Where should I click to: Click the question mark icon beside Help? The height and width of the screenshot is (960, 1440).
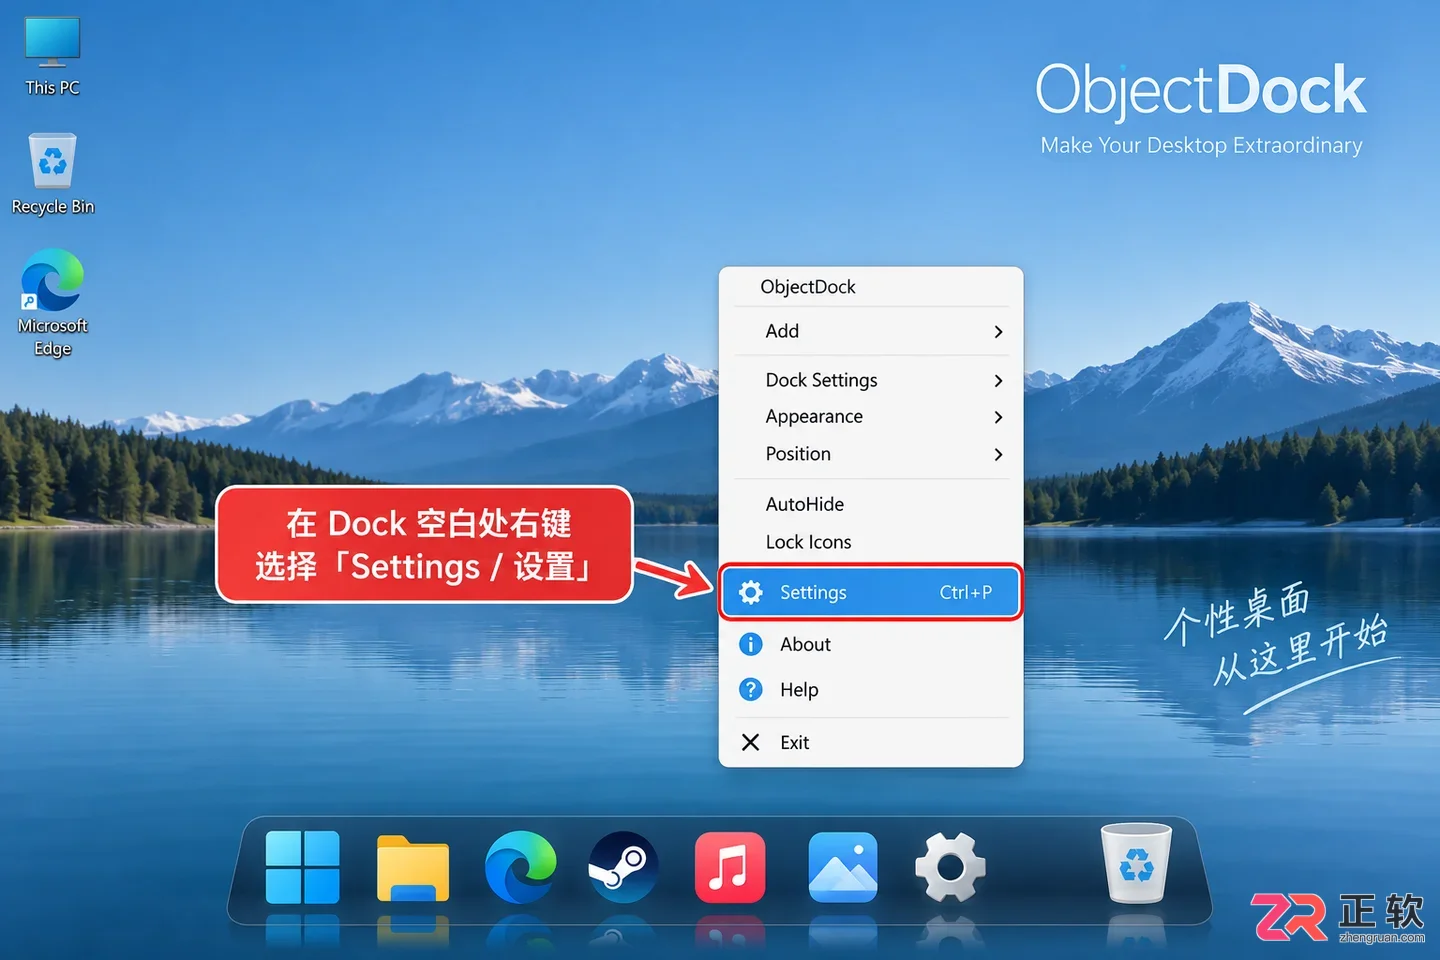(750, 689)
